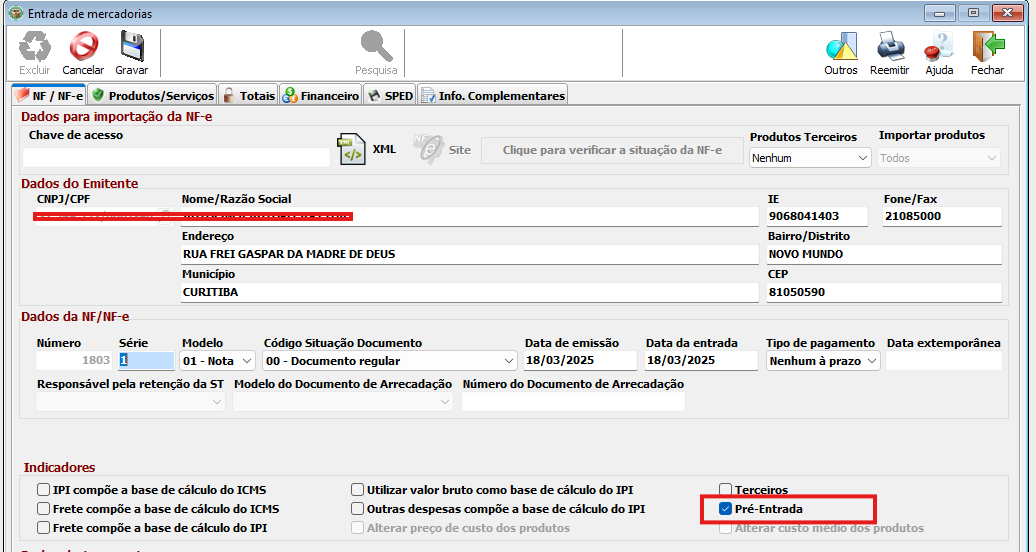This screenshot has height=552, width=1036.
Task: Open the Financeiro tab
Action: click(x=321, y=96)
